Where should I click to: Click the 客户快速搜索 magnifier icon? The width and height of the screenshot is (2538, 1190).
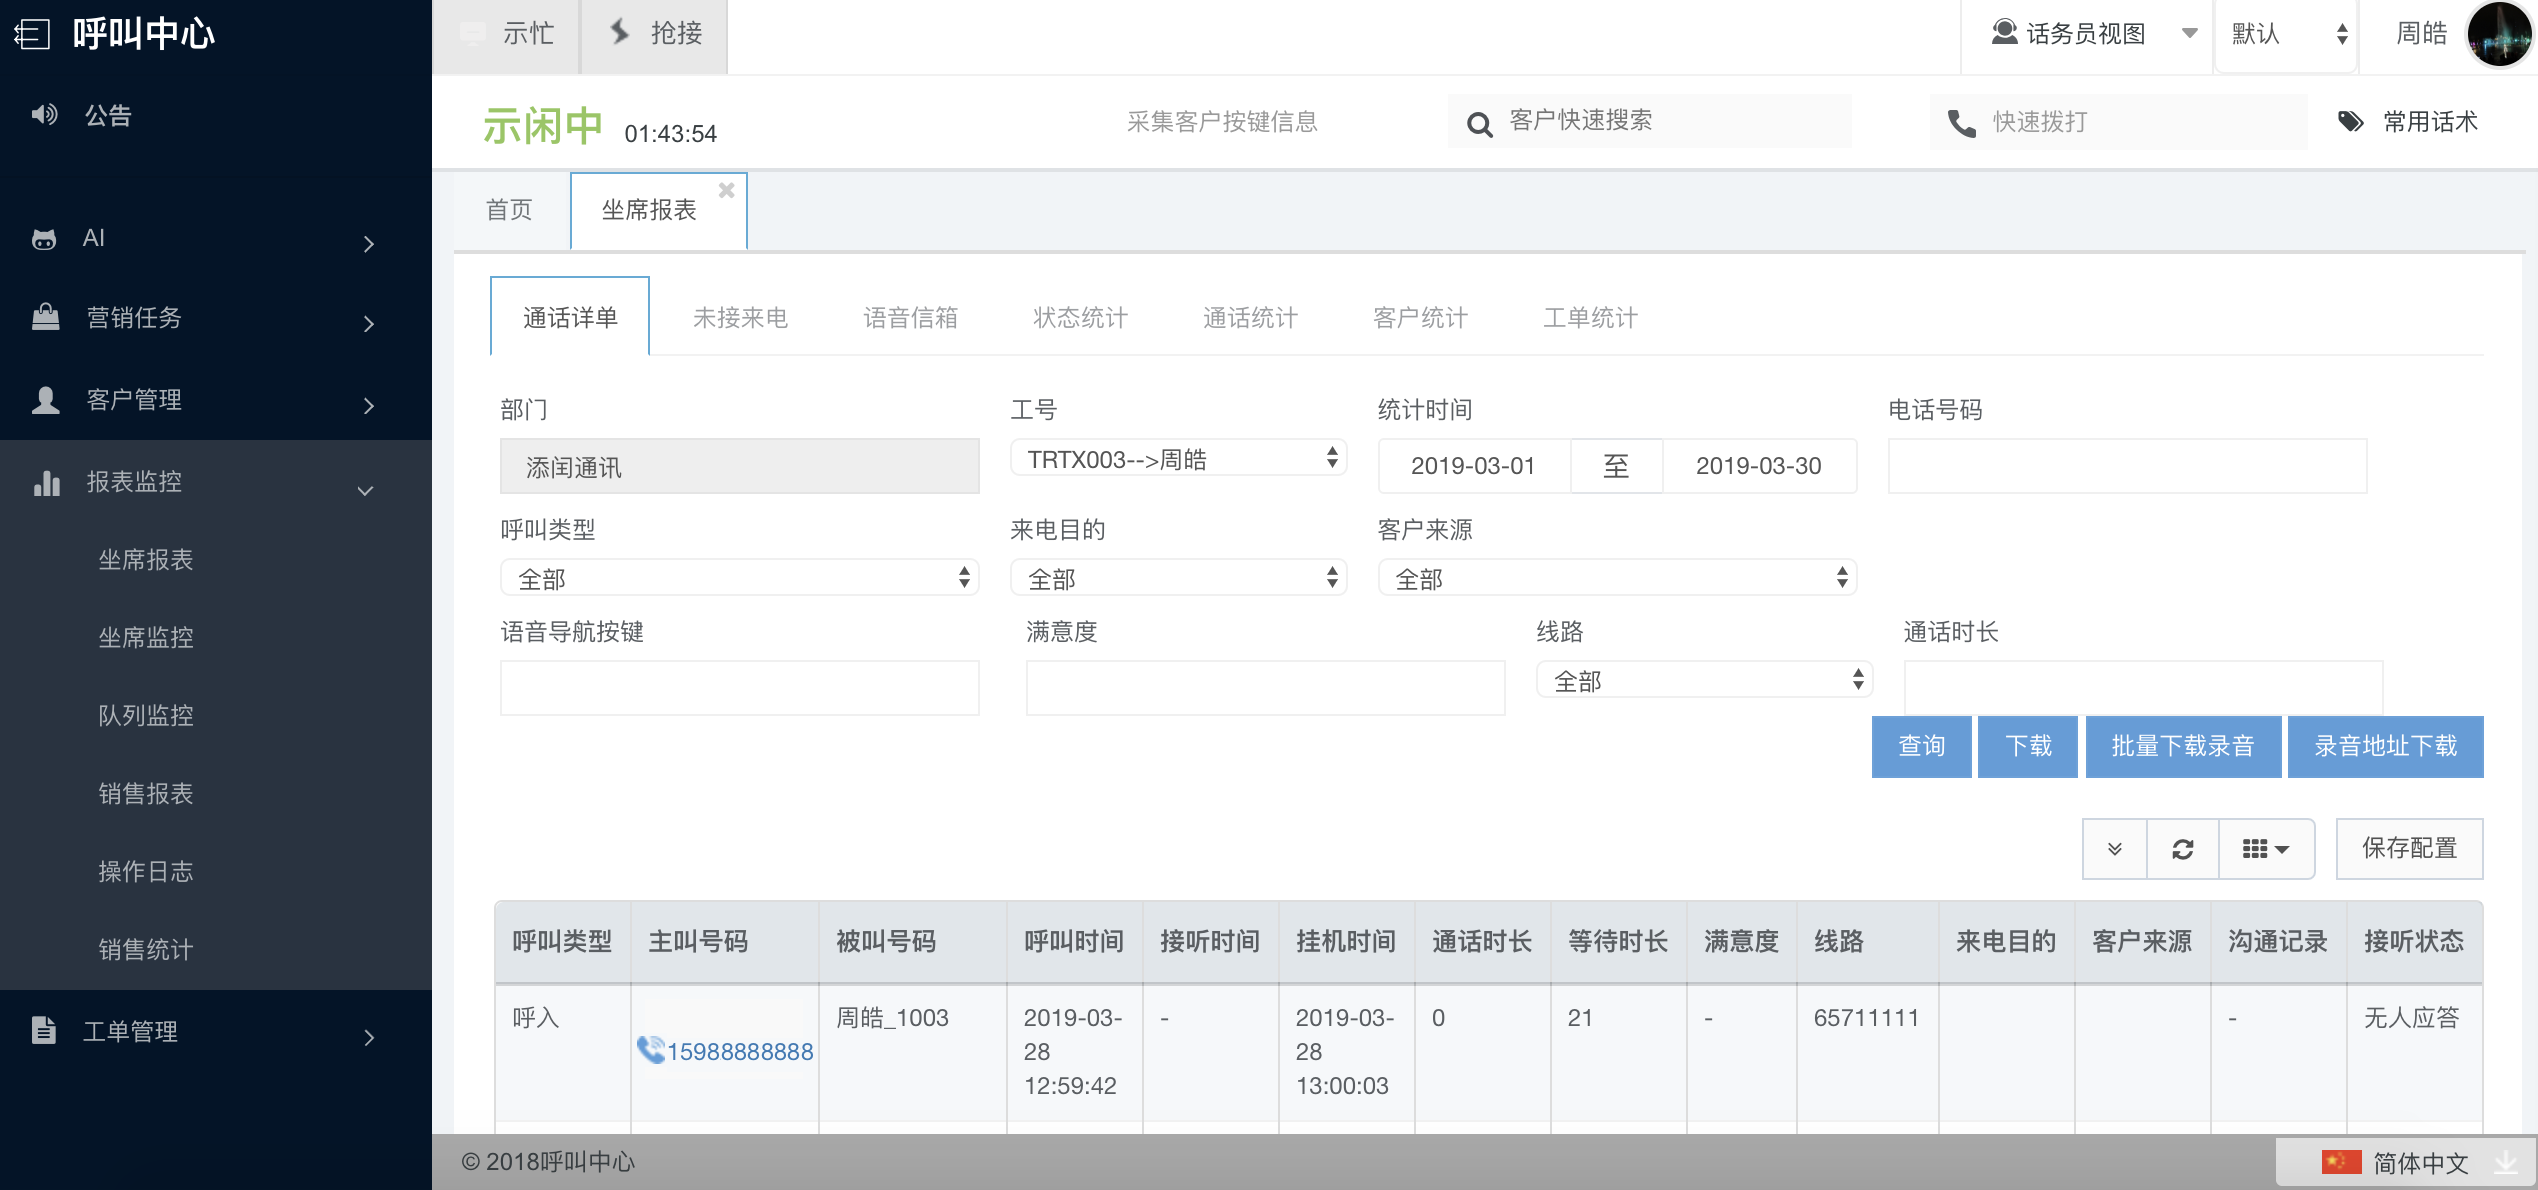click(1479, 124)
